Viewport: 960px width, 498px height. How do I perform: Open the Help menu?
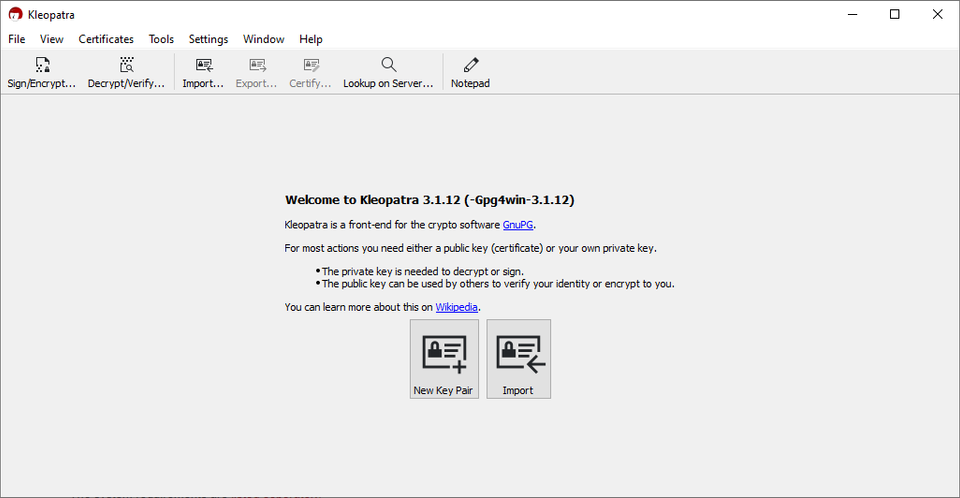pyautogui.click(x=311, y=39)
